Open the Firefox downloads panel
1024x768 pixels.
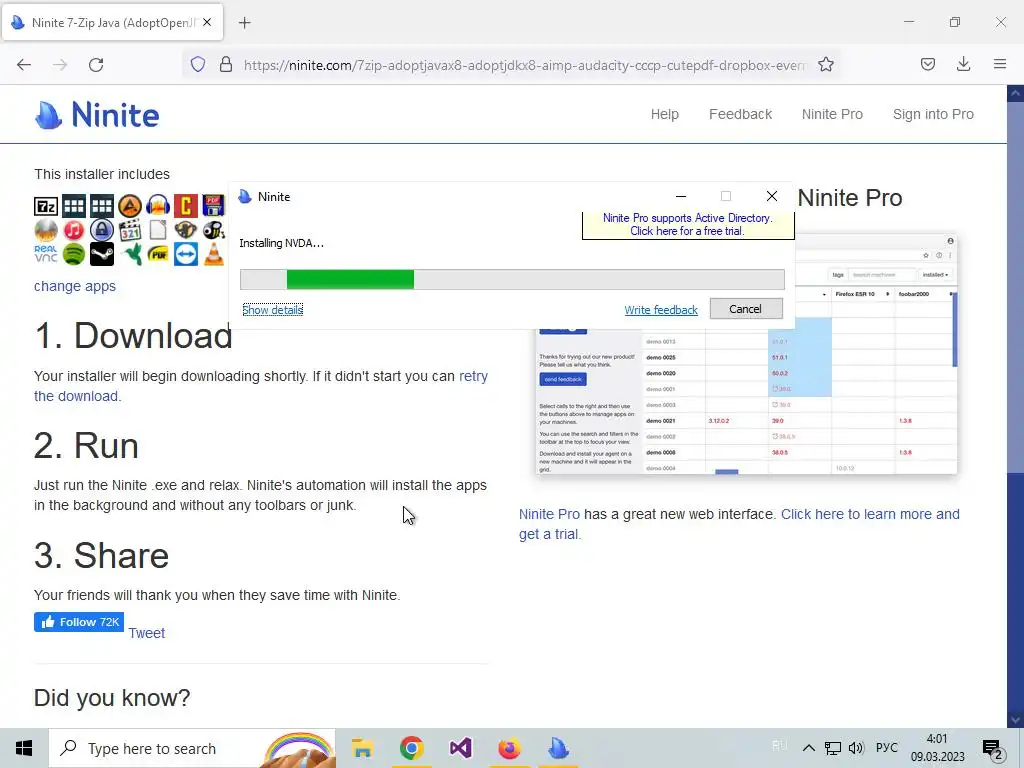click(963, 64)
